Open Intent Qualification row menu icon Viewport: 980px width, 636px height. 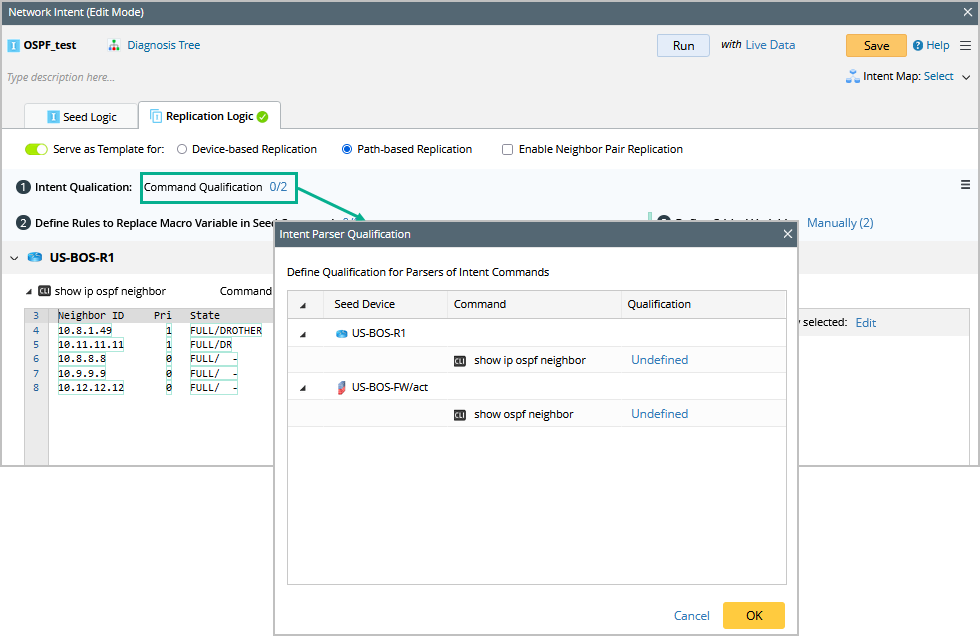(x=965, y=185)
